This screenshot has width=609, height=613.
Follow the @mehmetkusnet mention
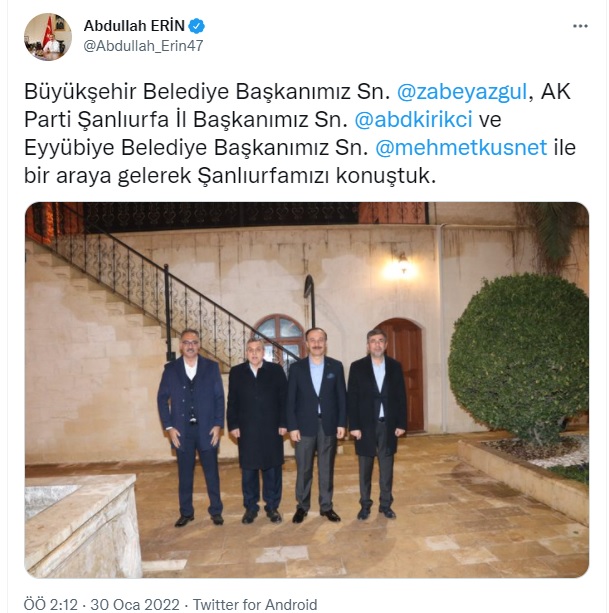coord(461,148)
